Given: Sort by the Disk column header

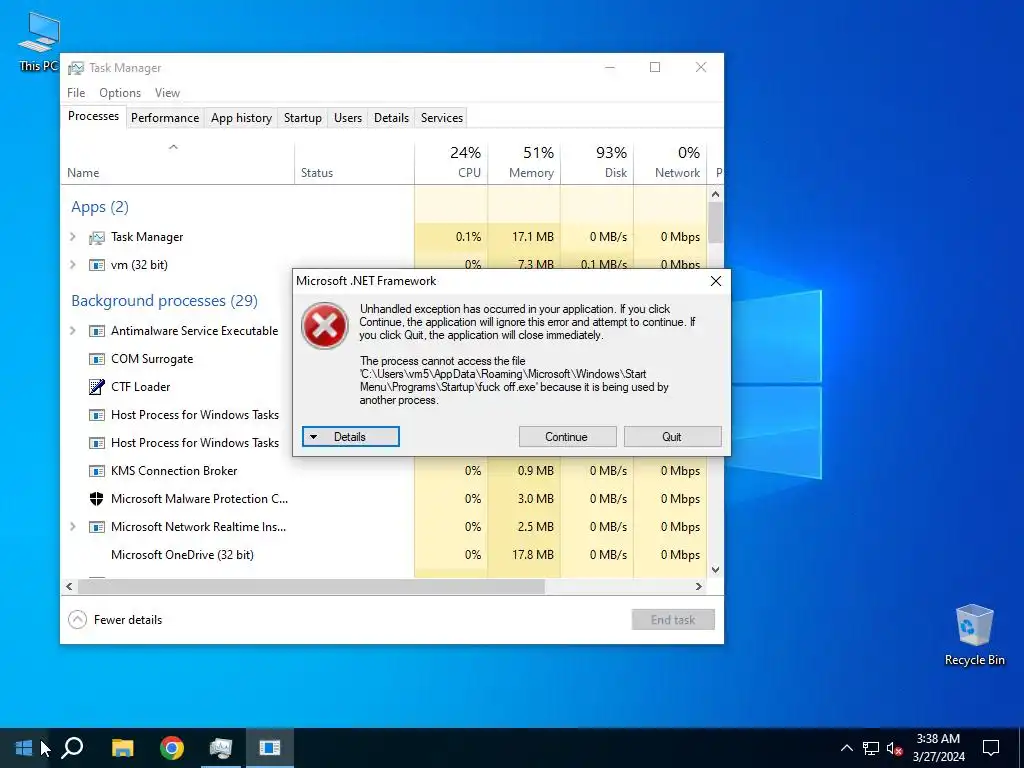Looking at the screenshot, I should [x=597, y=163].
